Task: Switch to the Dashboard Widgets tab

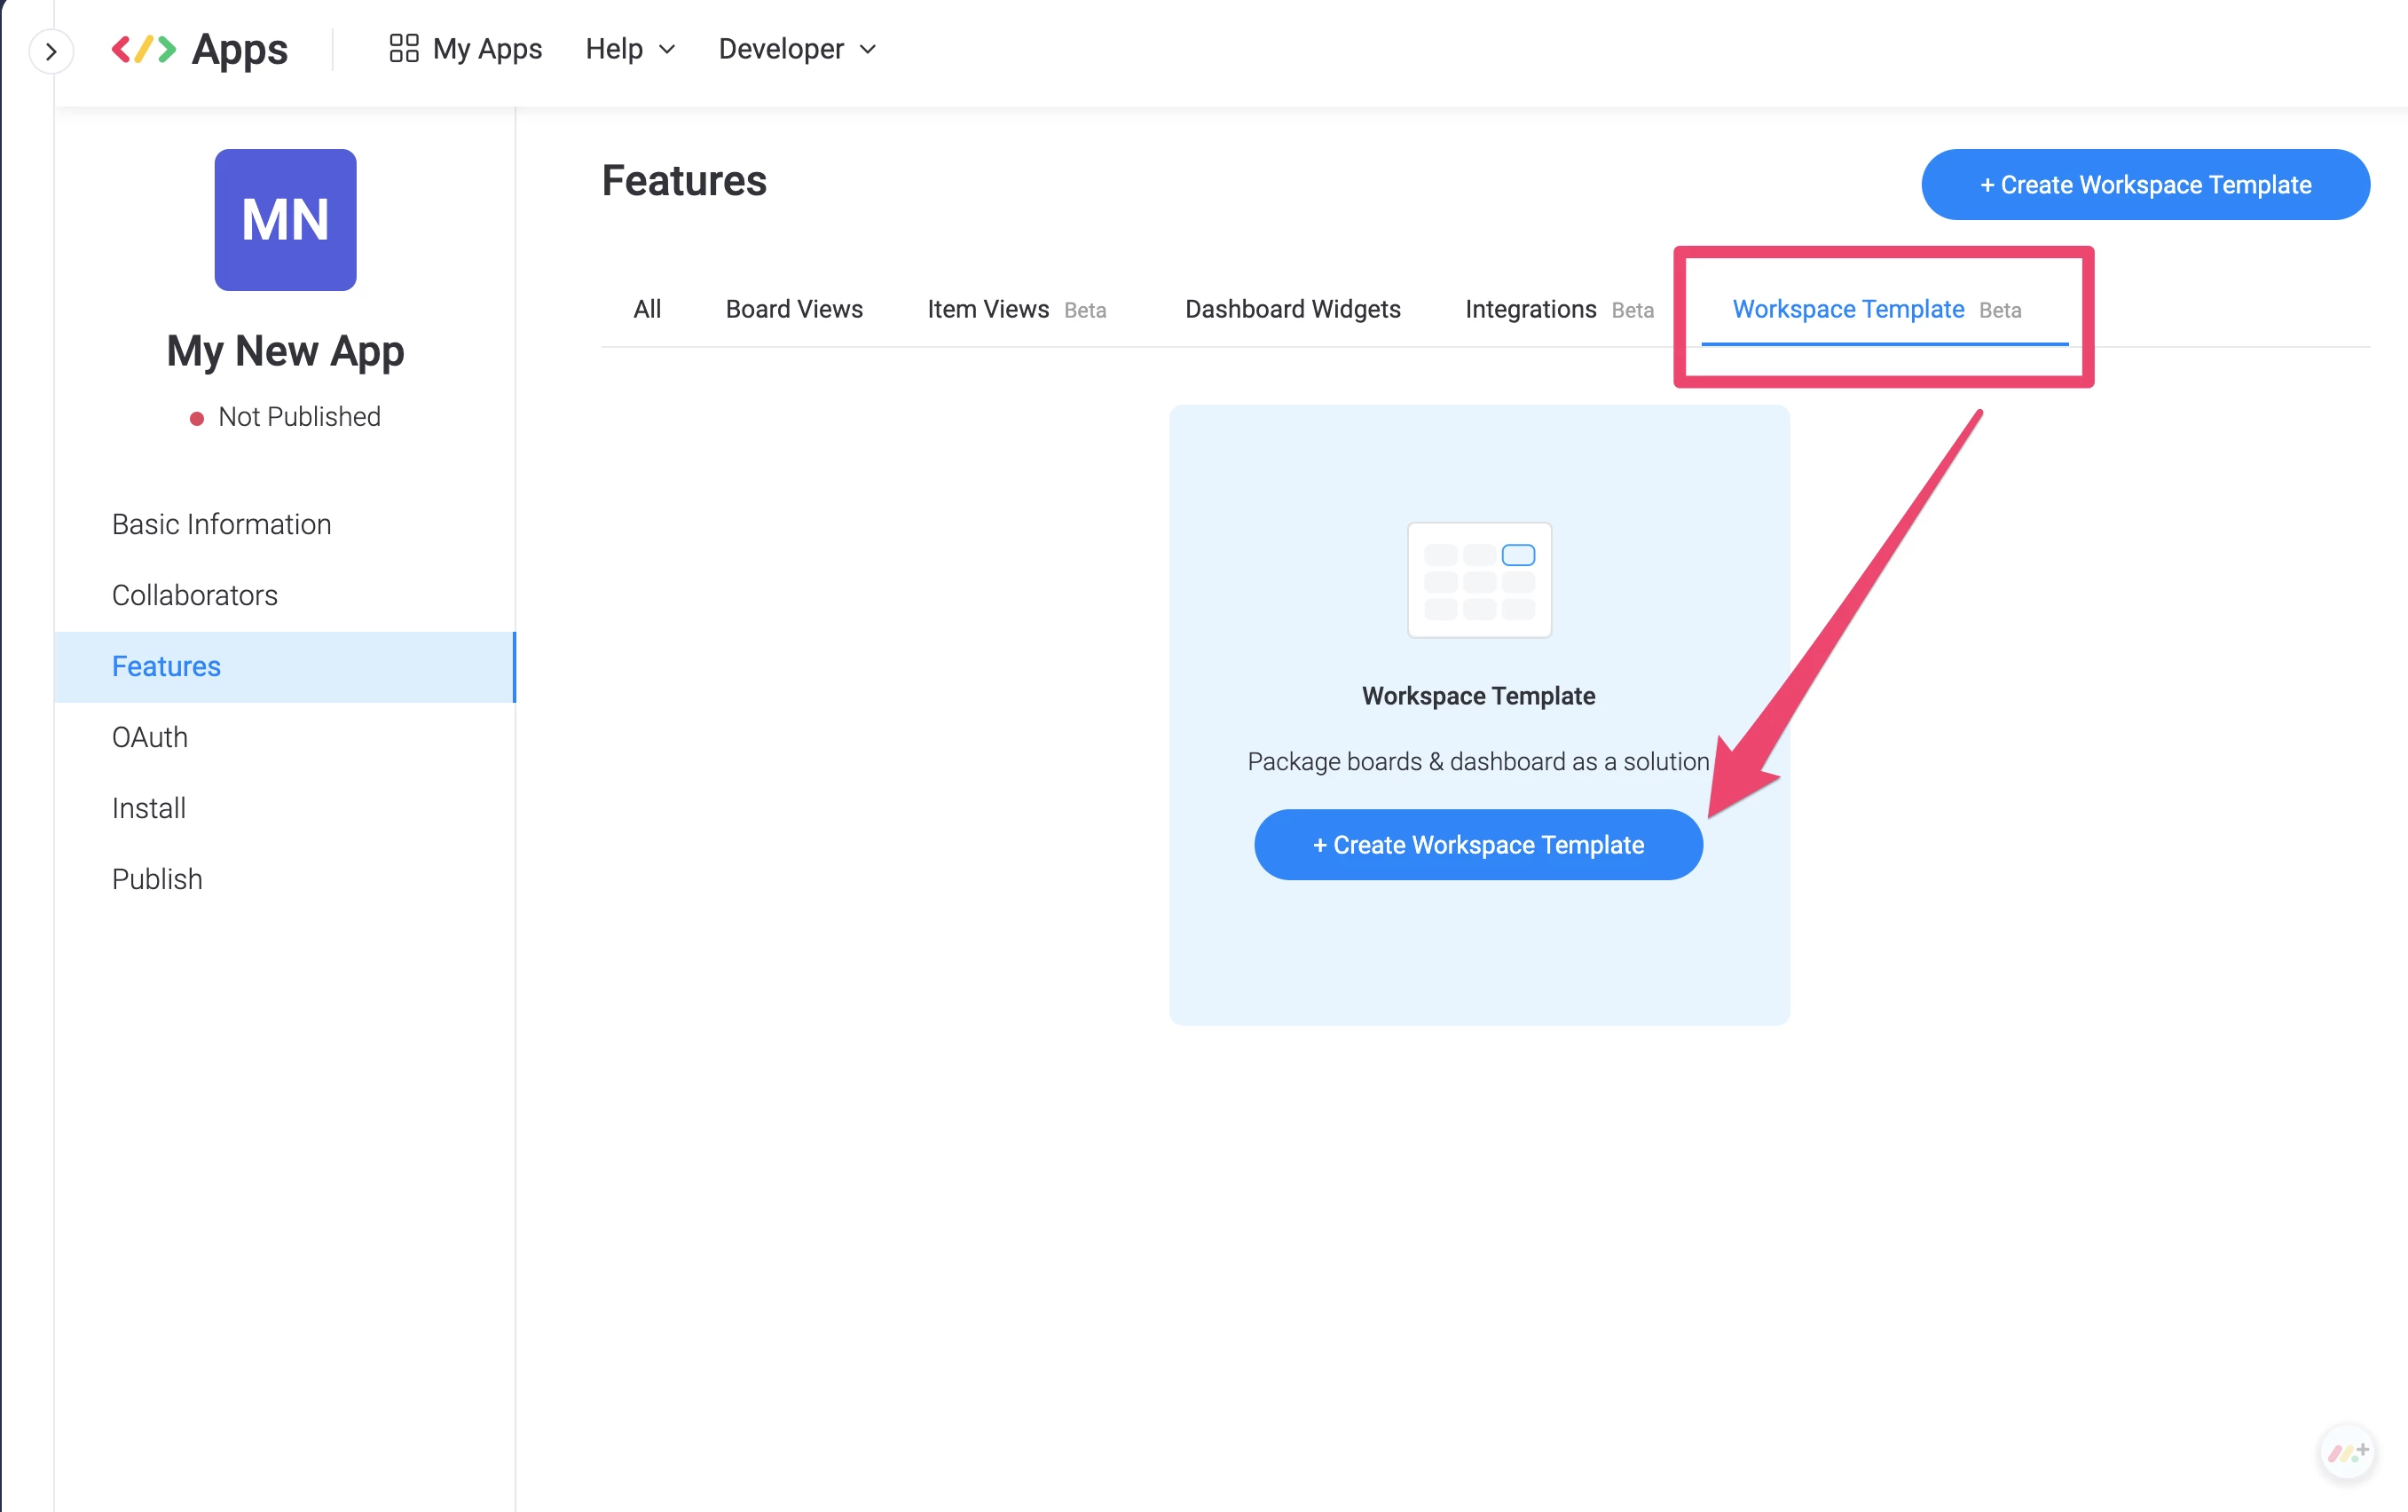Action: pos(1292,309)
